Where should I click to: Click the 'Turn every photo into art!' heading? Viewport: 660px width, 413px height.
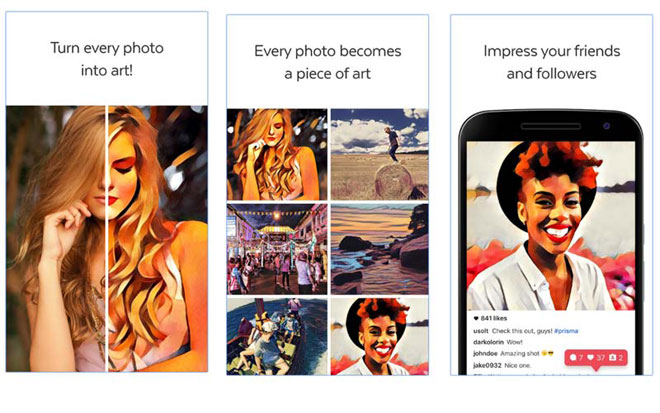[x=107, y=59]
